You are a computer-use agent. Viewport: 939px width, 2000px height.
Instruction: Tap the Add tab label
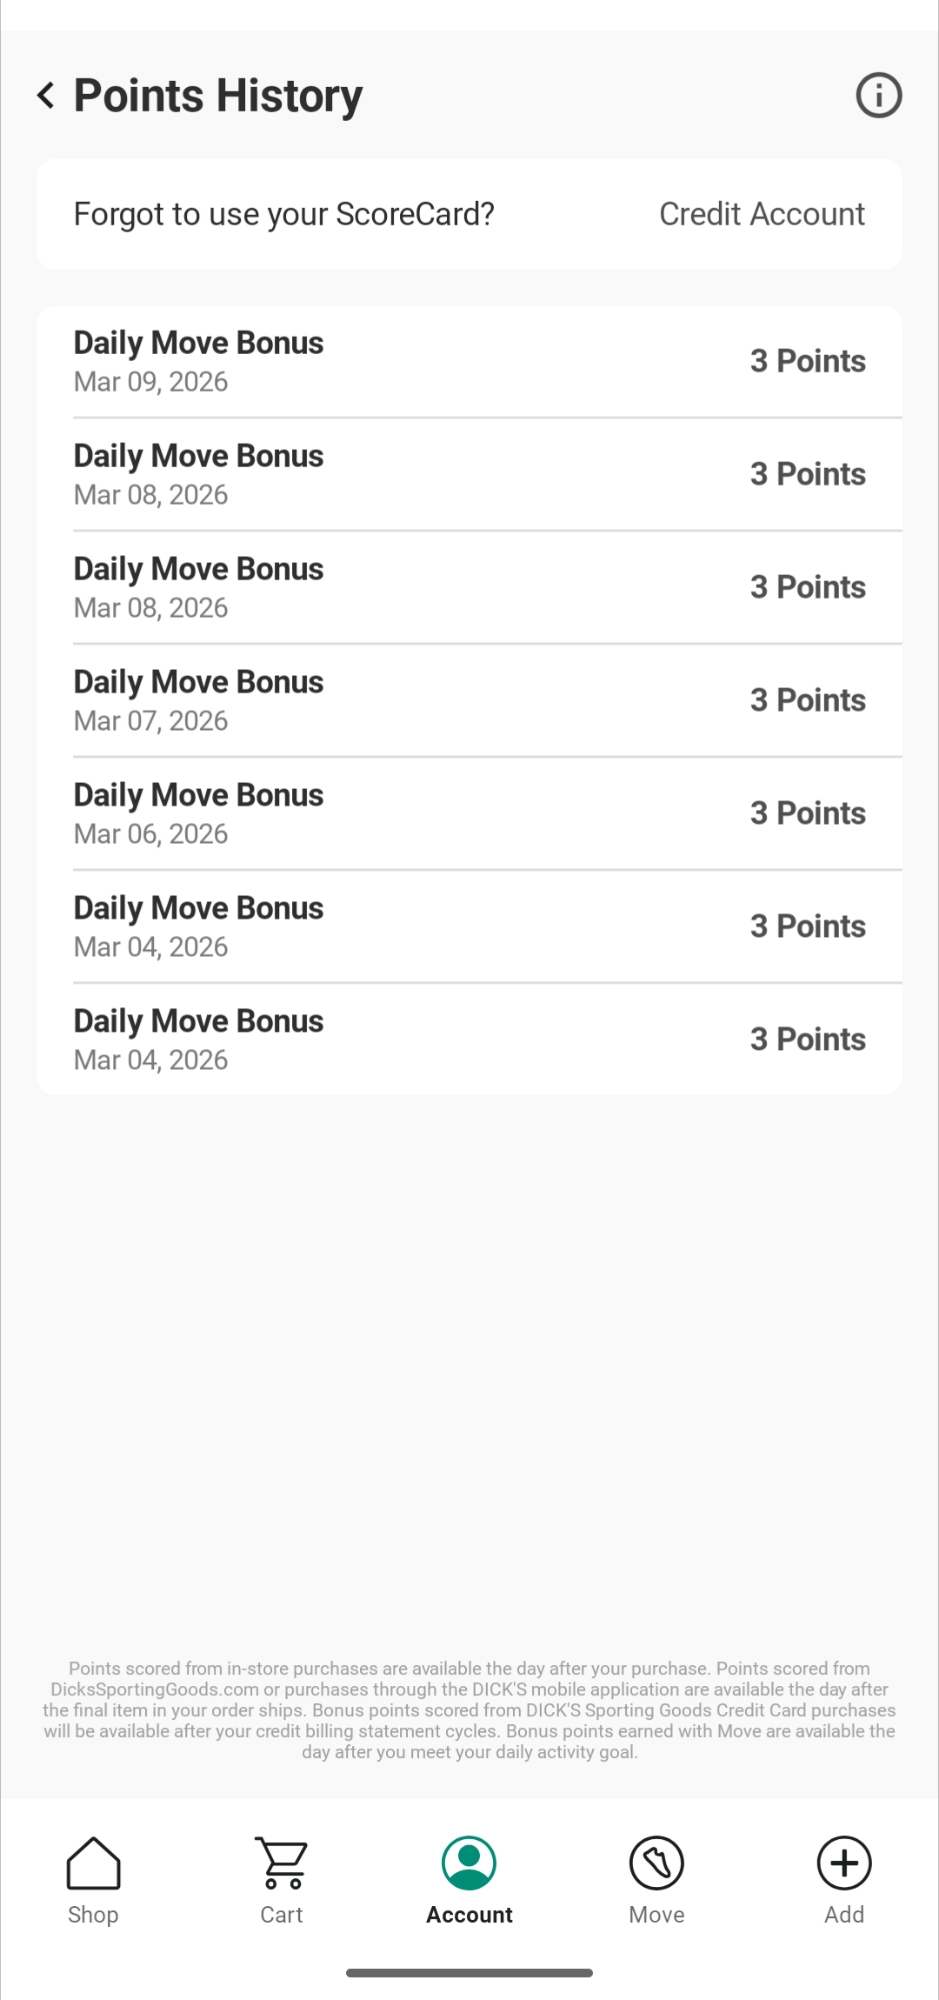pos(844,1915)
